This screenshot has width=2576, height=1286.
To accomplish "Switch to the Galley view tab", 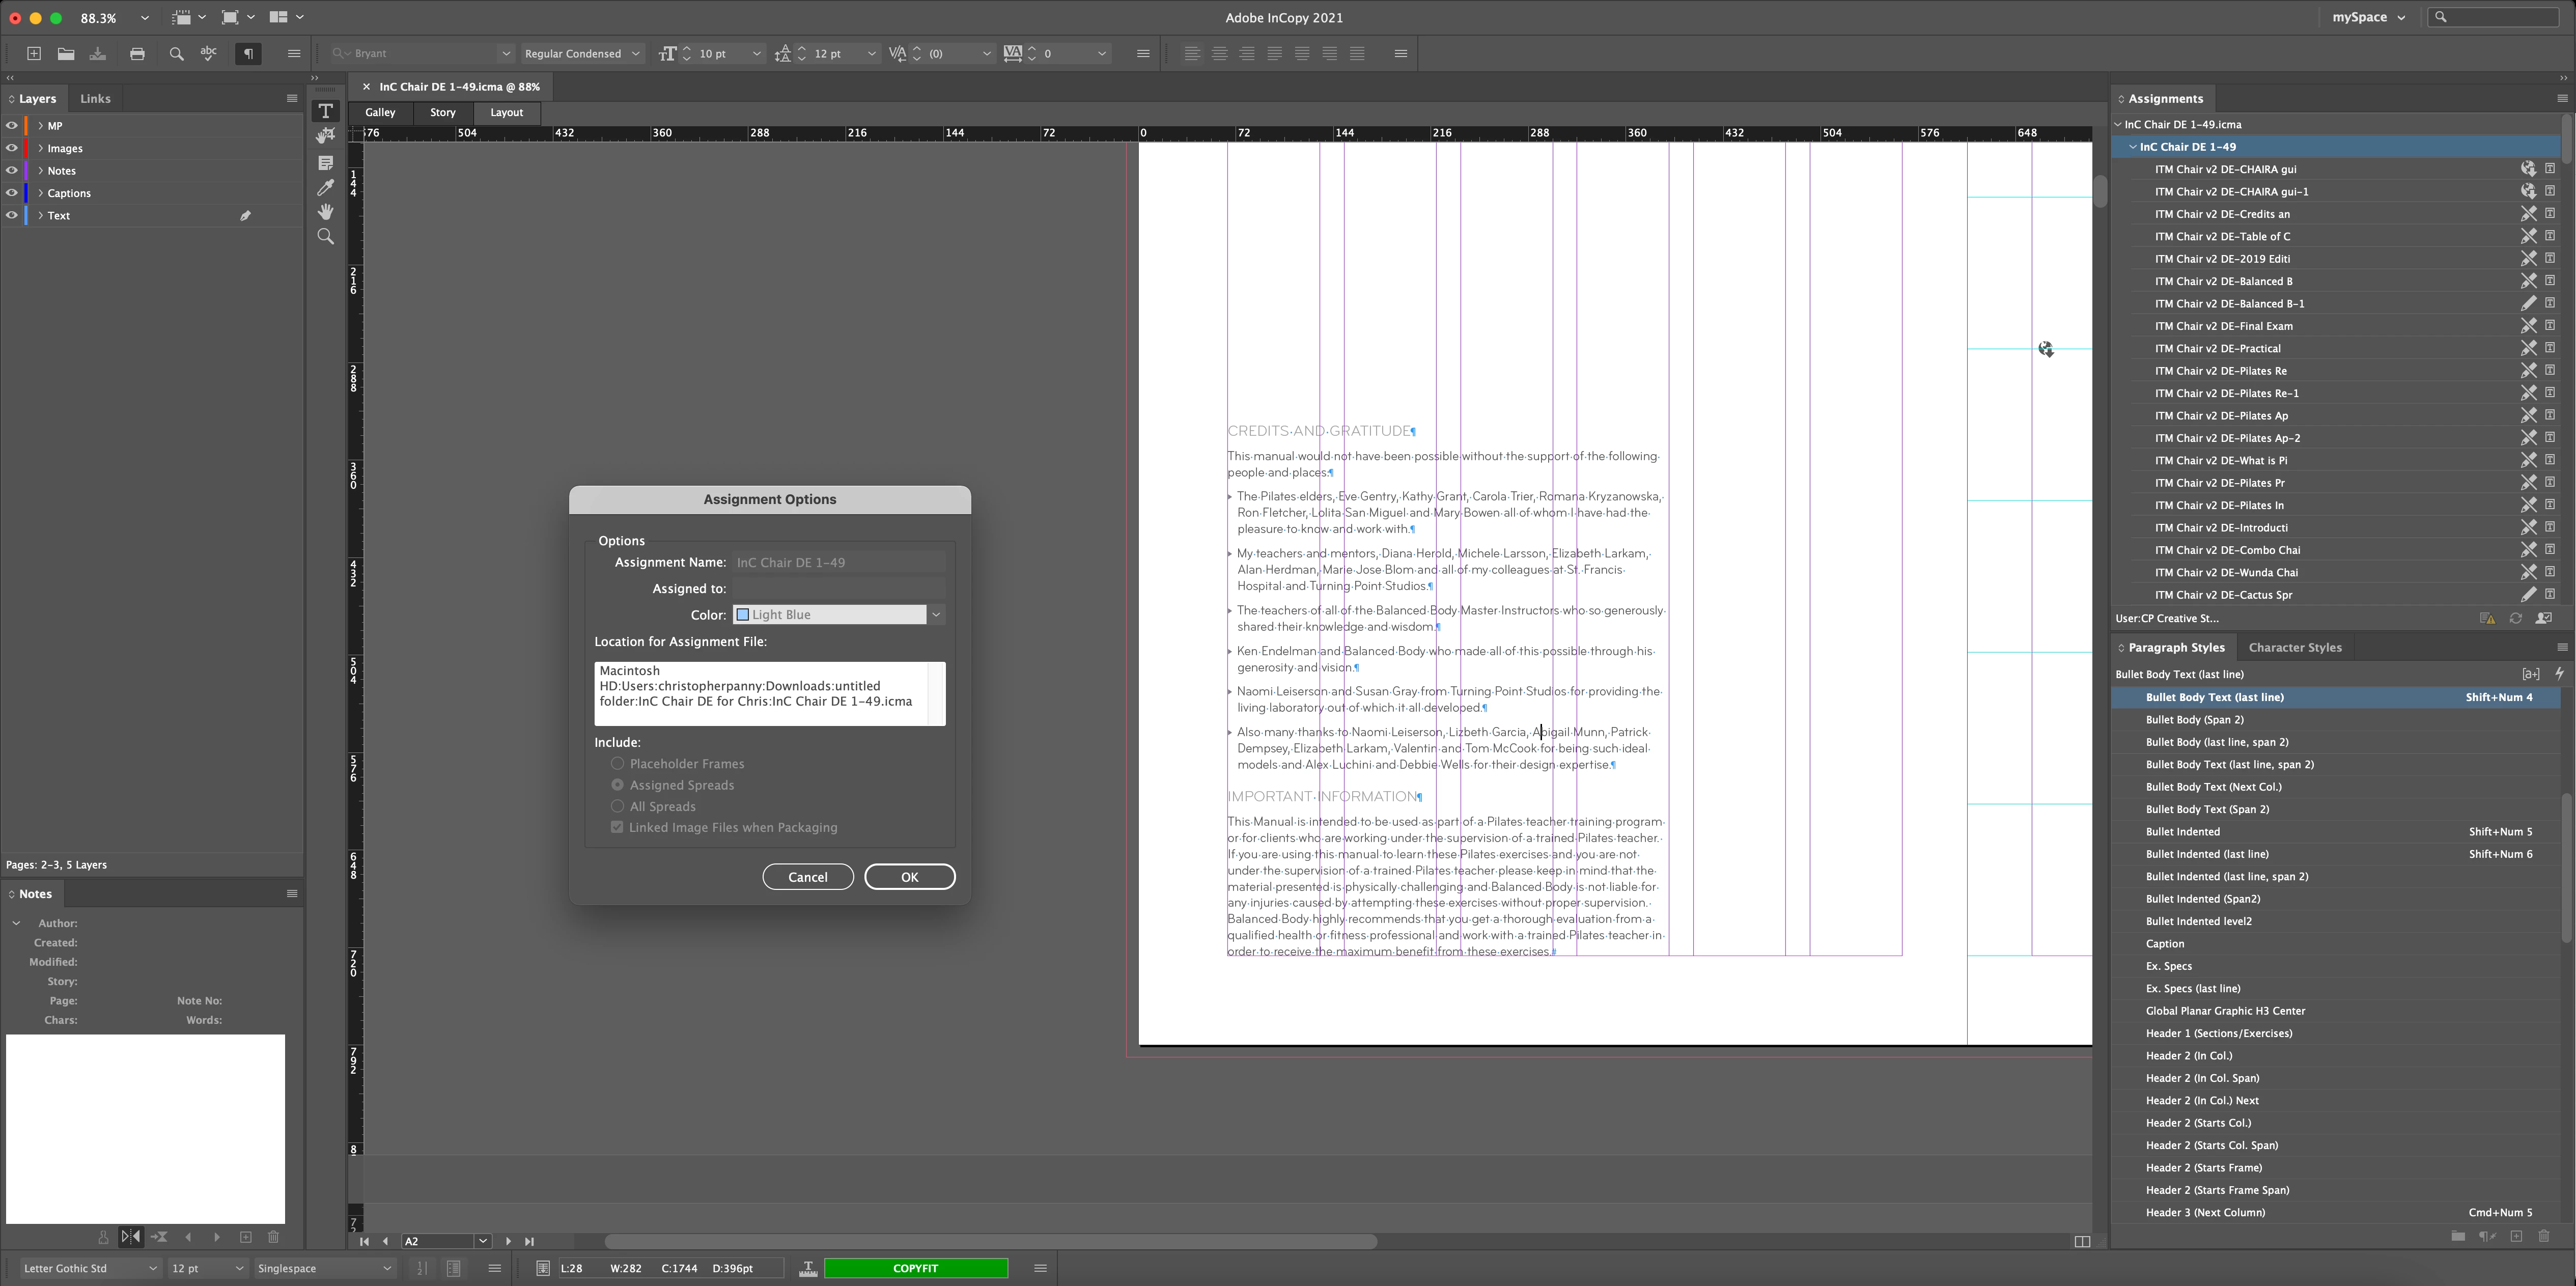I will point(380,113).
